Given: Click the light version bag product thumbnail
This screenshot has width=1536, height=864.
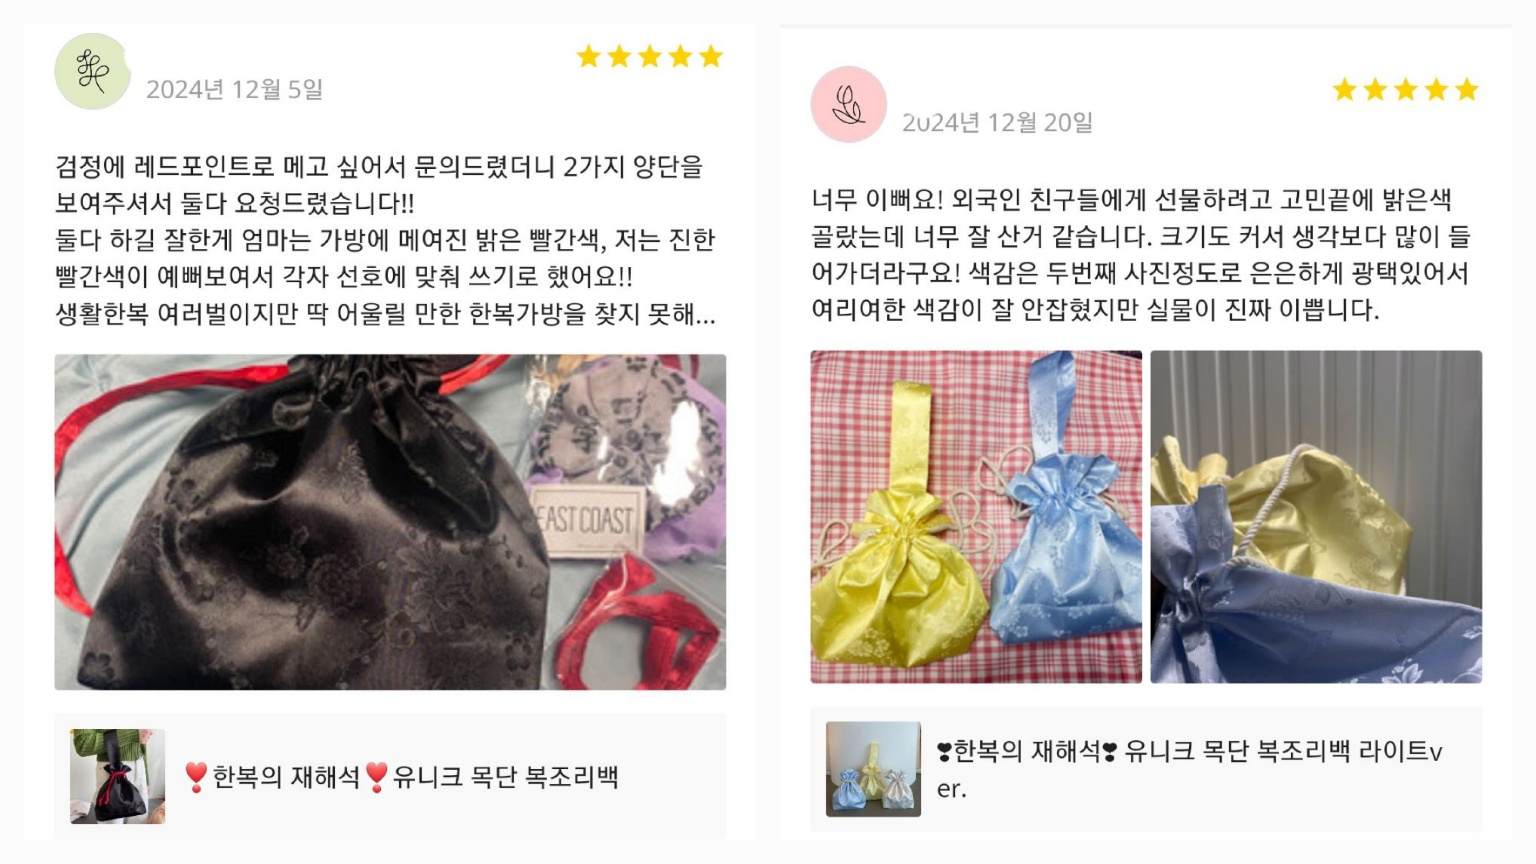Looking at the screenshot, I should pyautogui.click(x=873, y=769).
